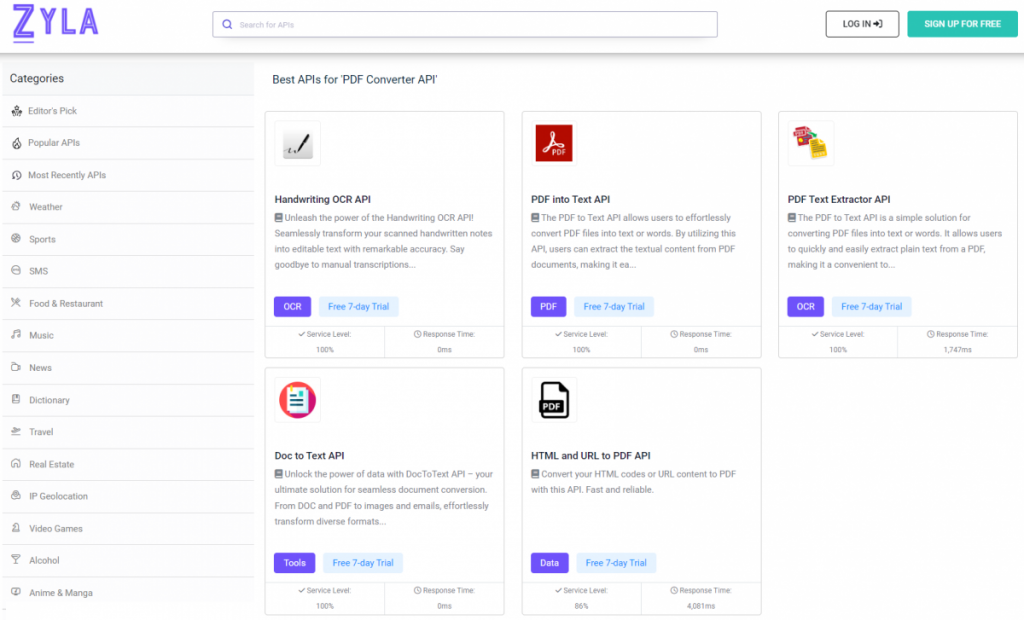Open HTML and URL to PDF API title
Viewport: 1024px width, 620px height.
click(590, 455)
